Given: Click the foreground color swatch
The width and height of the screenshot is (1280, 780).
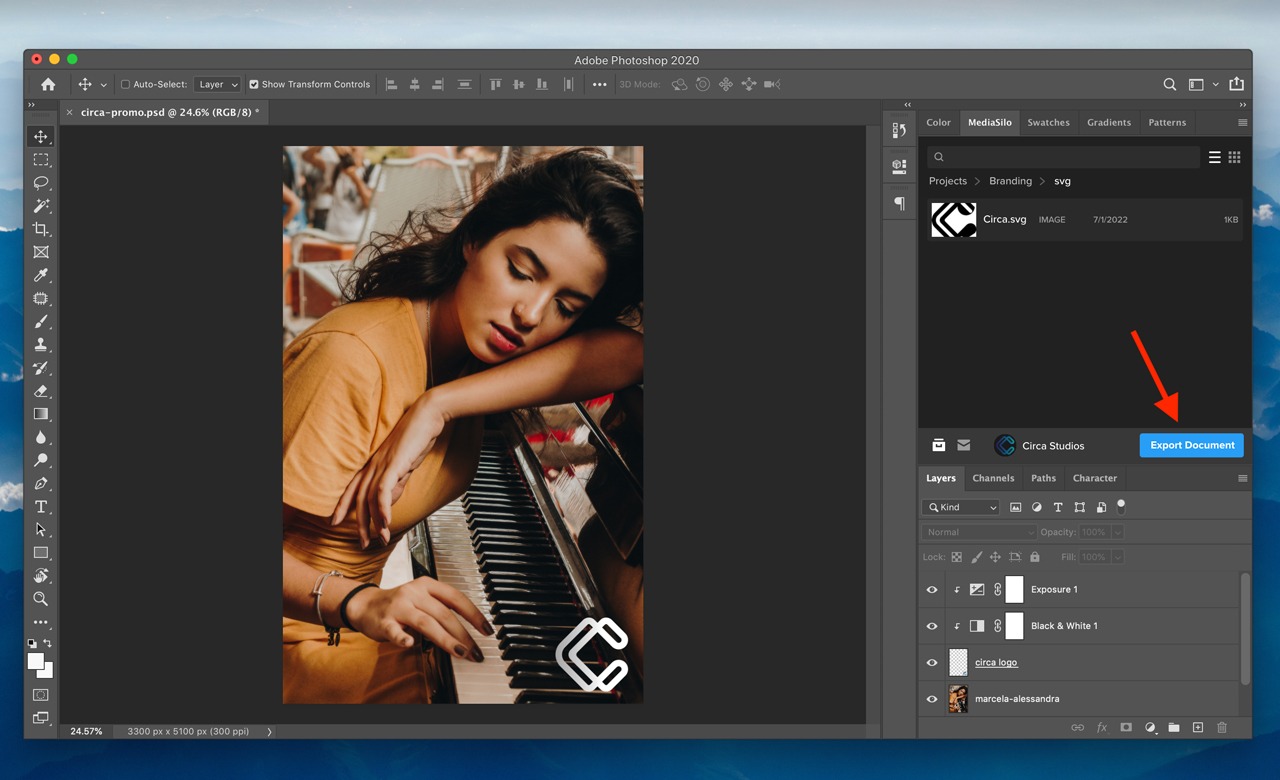Looking at the screenshot, I should coord(37,658).
